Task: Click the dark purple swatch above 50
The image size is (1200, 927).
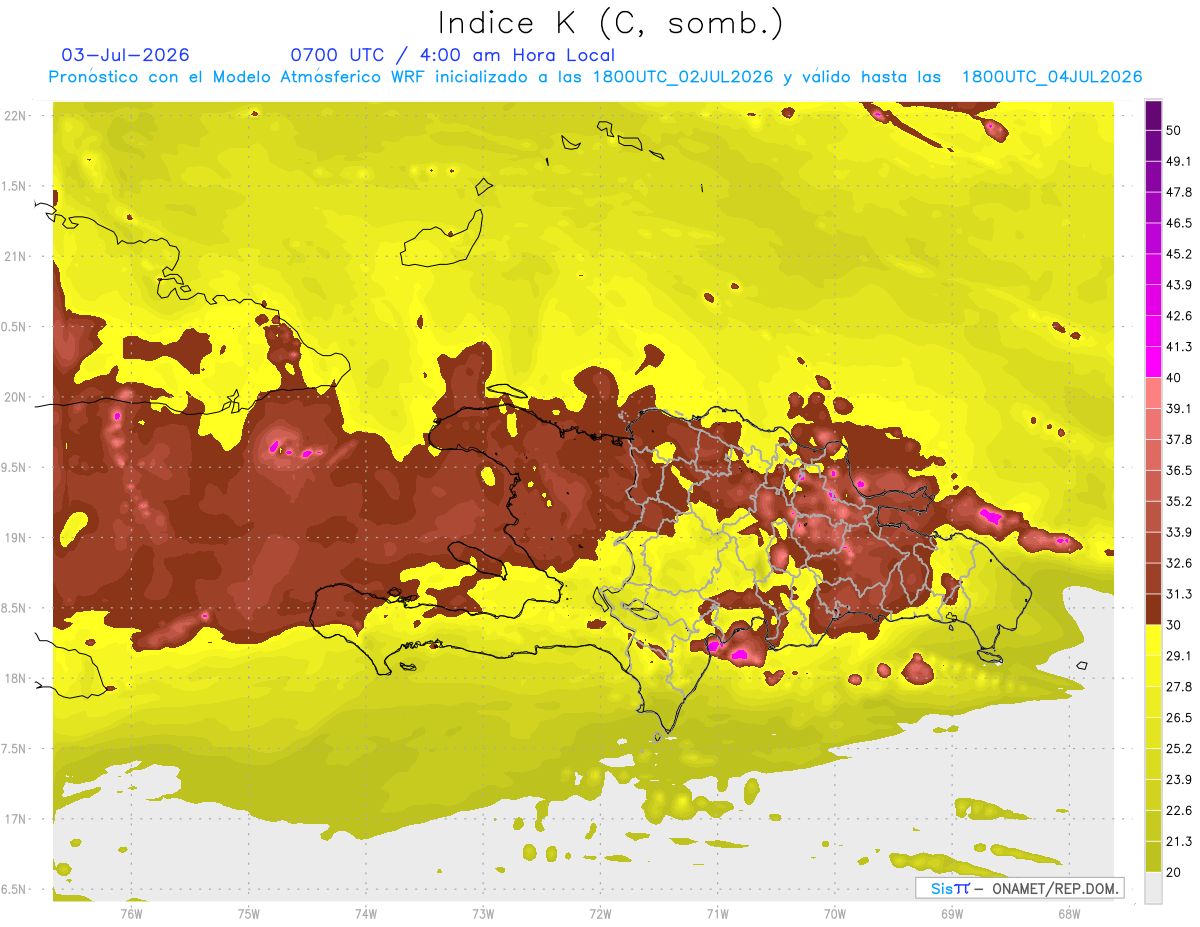Action: click(1154, 116)
